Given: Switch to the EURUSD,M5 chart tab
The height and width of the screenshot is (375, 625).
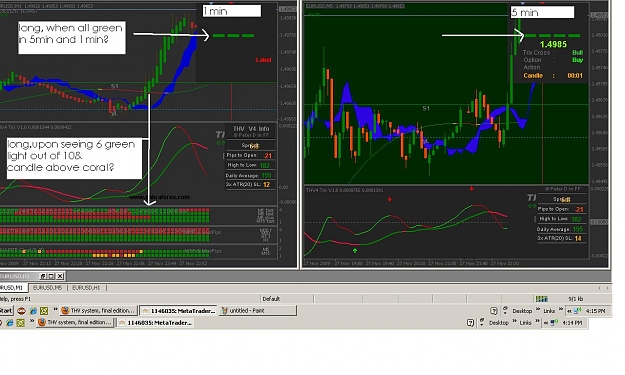Looking at the screenshot, I should pos(47,287).
